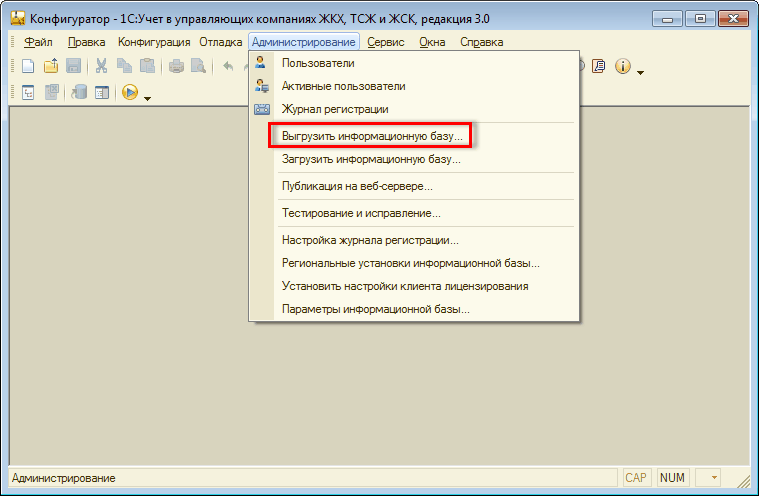Click the Update database configuration icon
759x496 pixels.
pyautogui.click(x=79, y=92)
